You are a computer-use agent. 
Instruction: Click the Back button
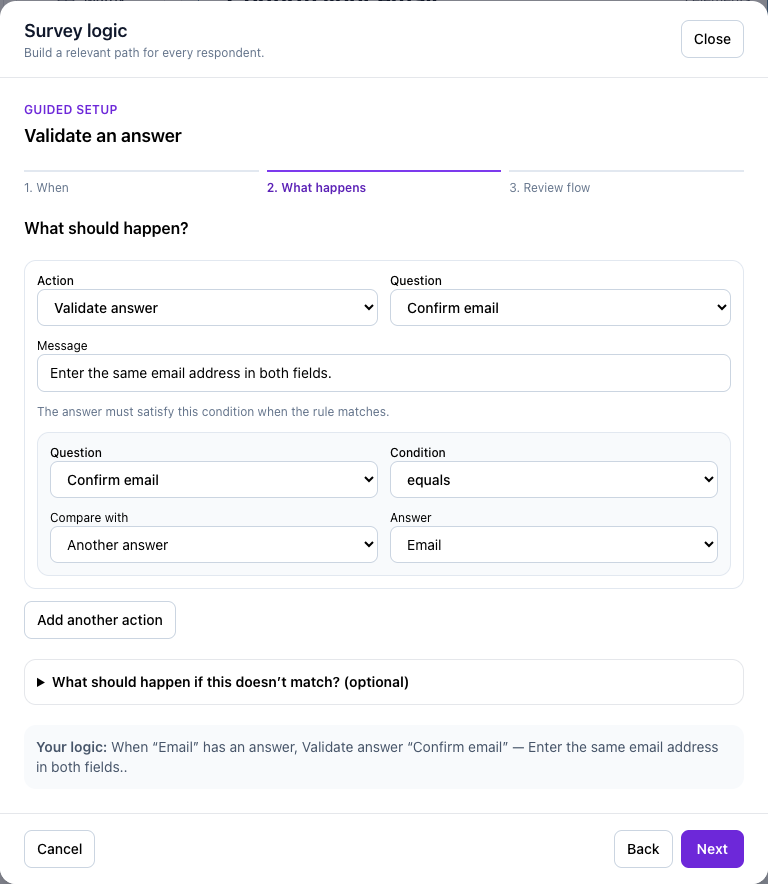coord(643,848)
